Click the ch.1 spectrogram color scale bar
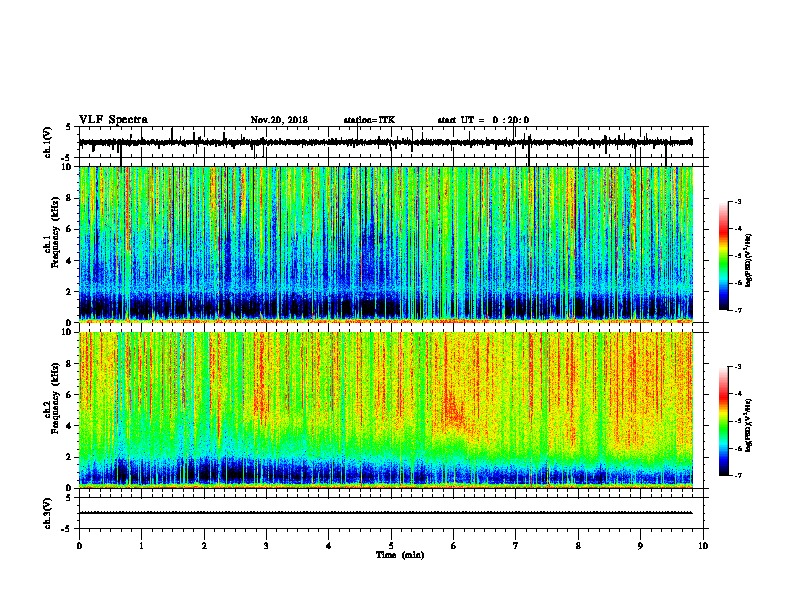Viewport: 792px width, 612px height. [x=724, y=256]
